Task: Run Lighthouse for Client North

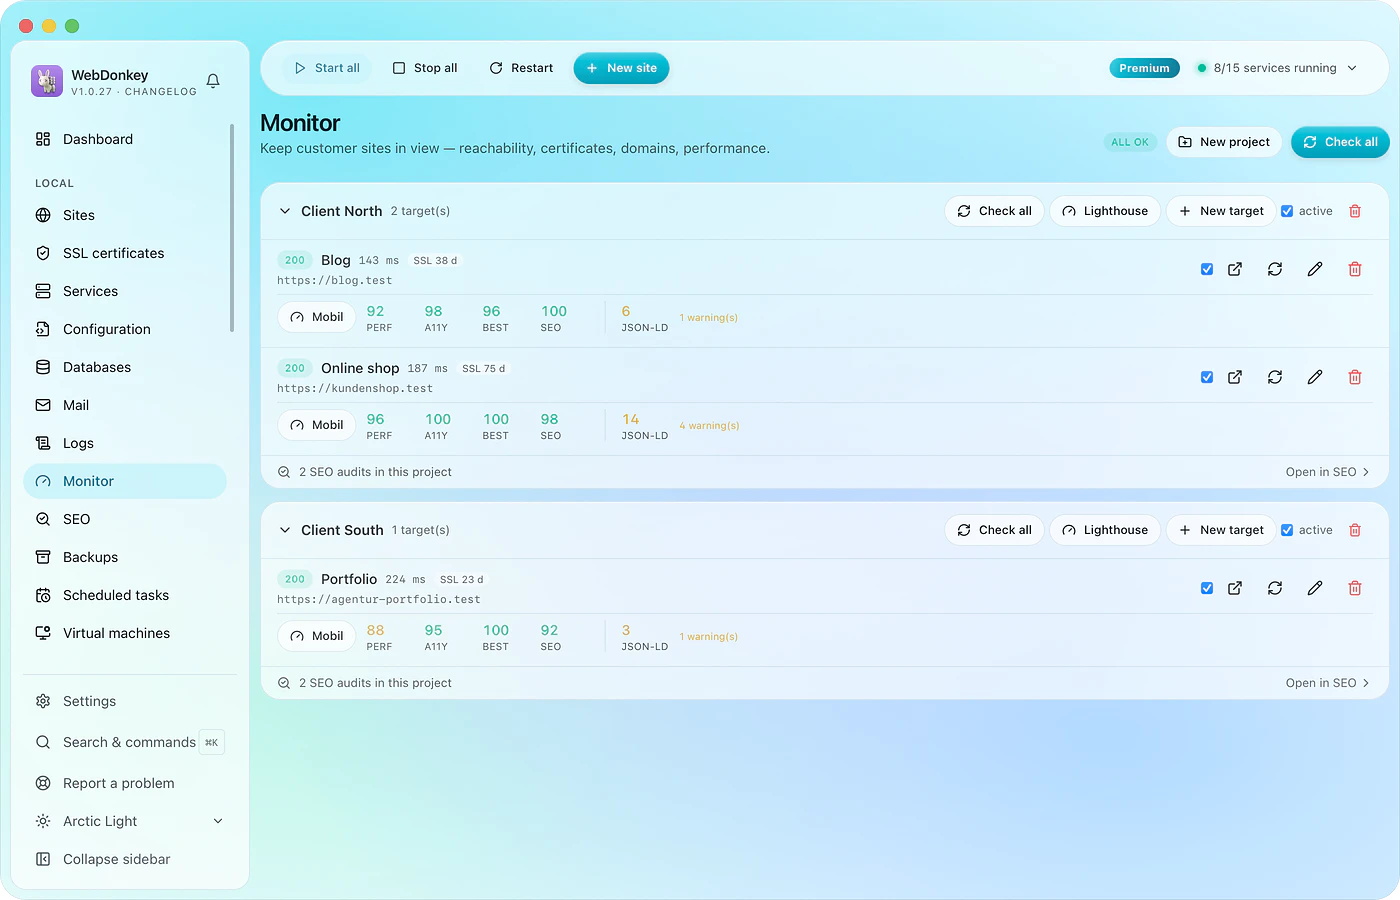Action: click(x=1105, y=211)
